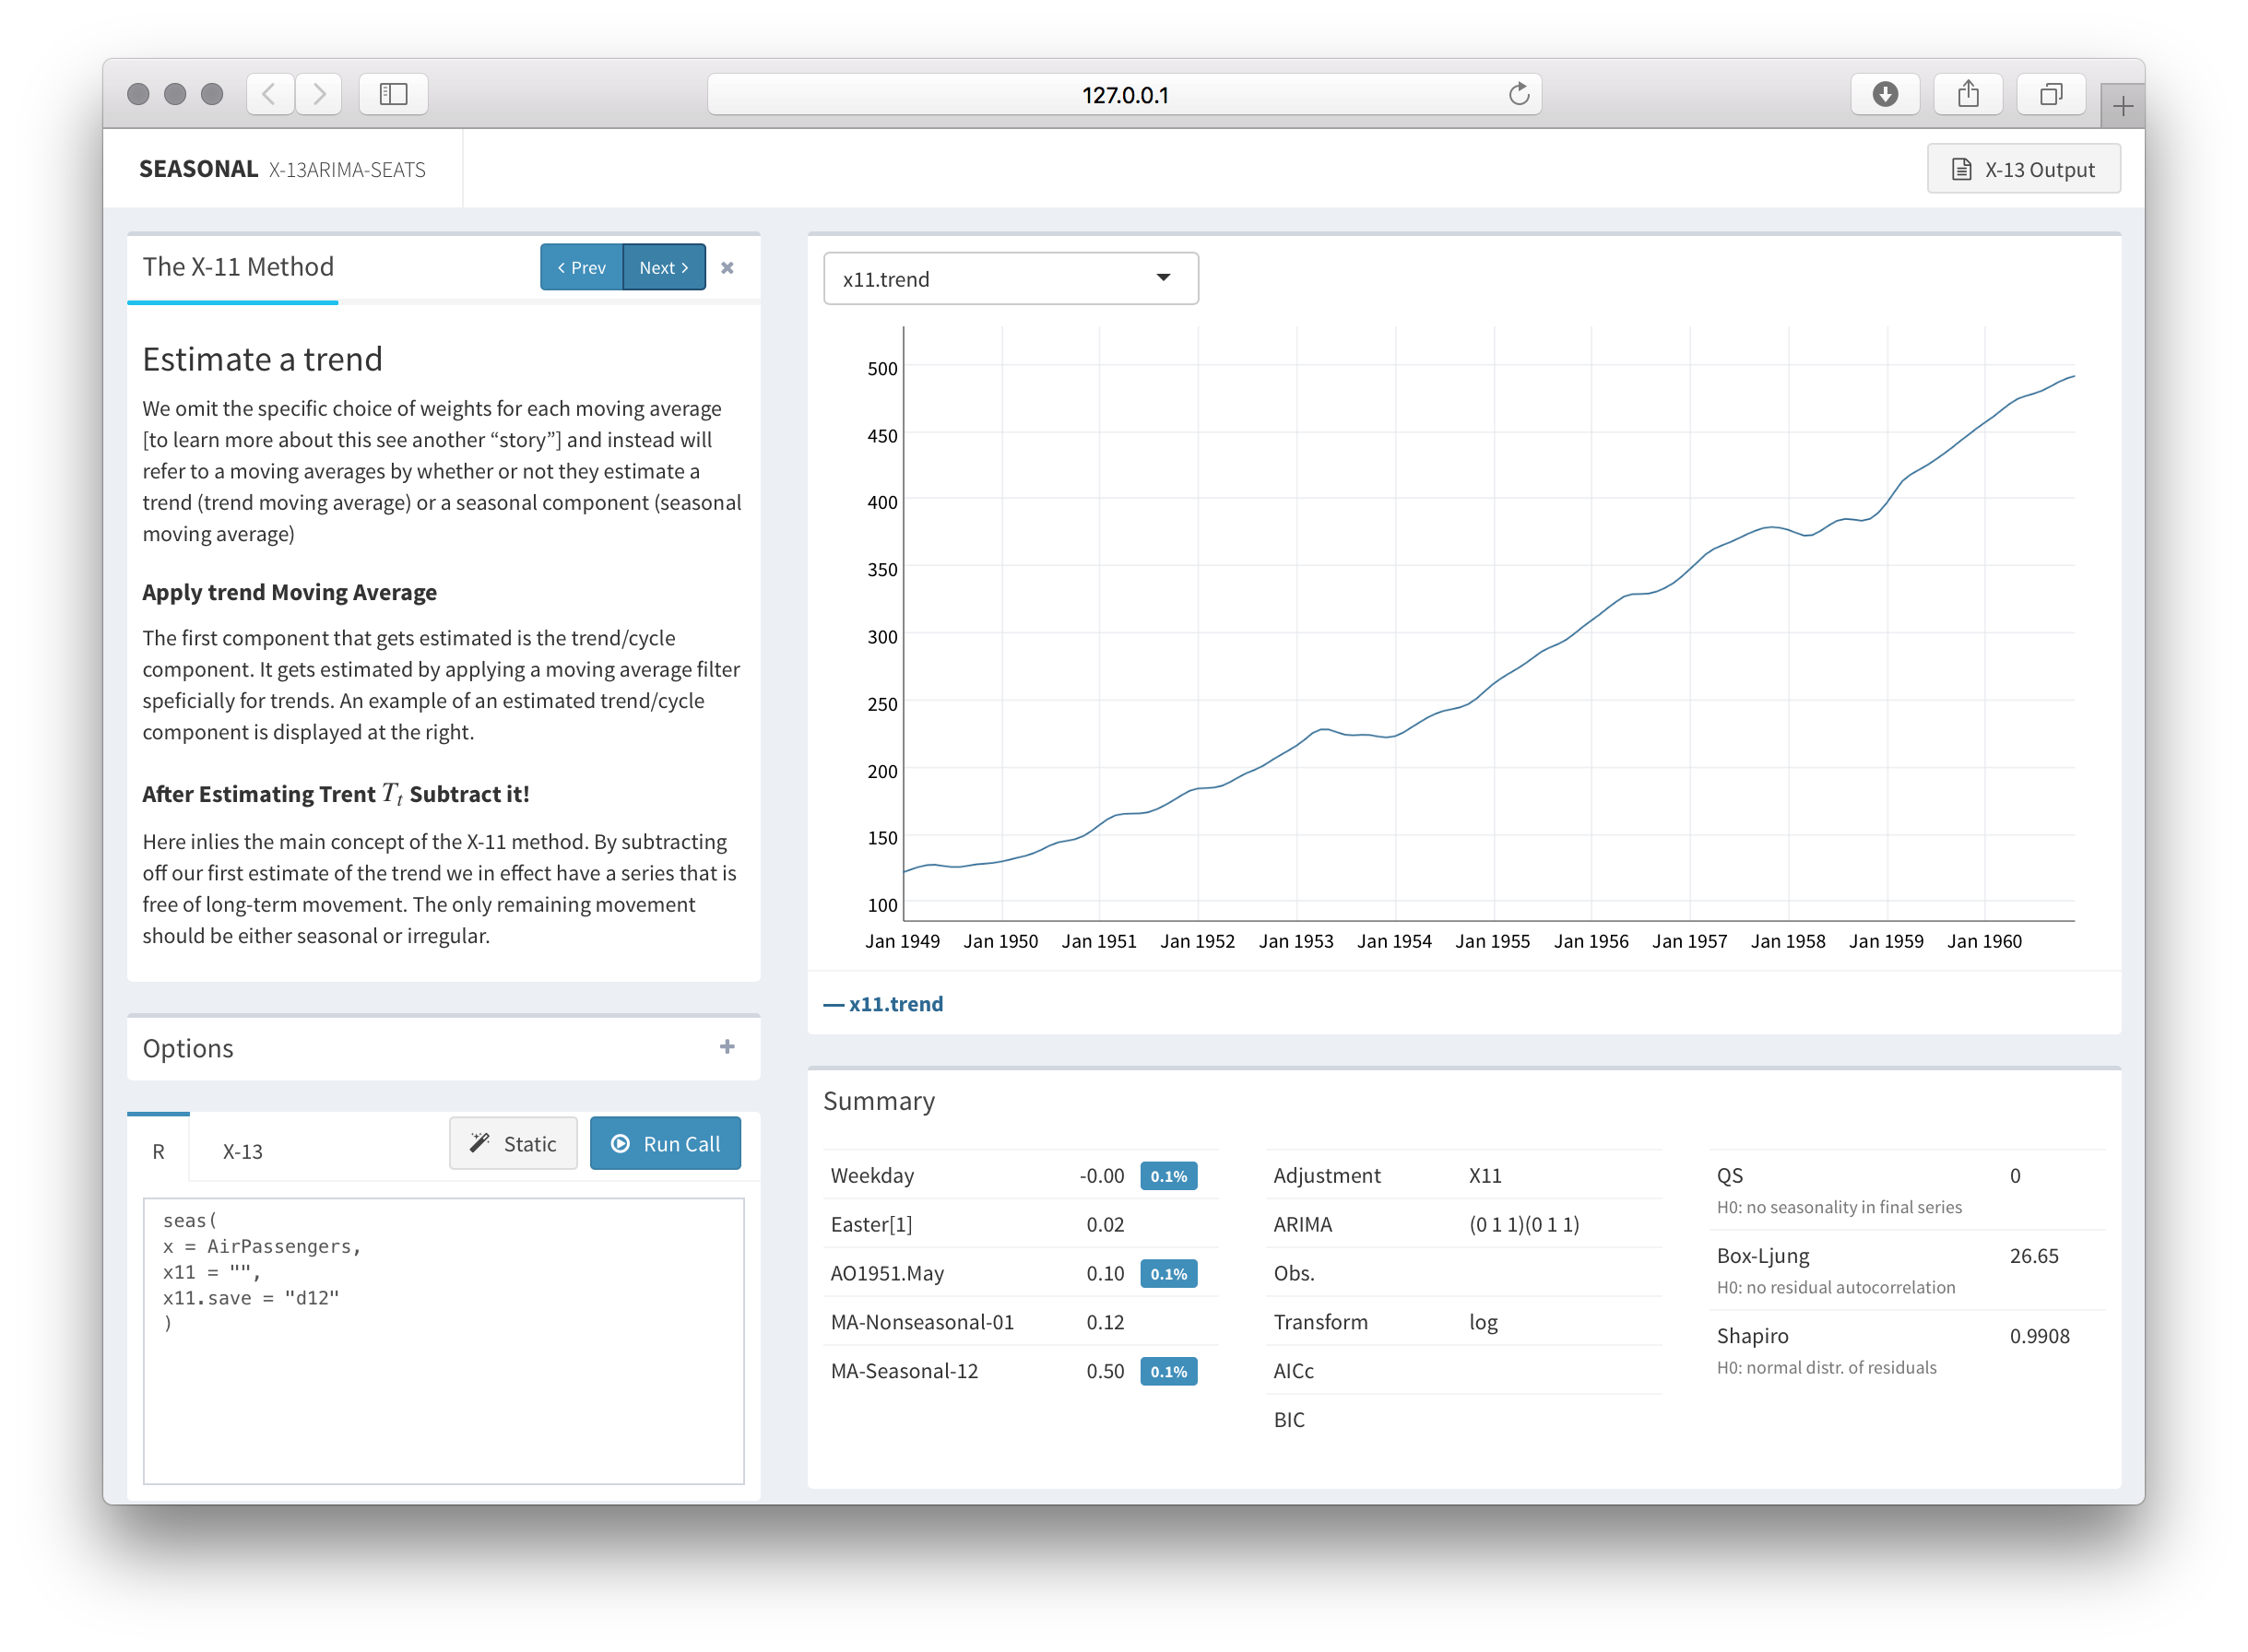Toggle the Safari sidebar icon
Screen dimensions: 2248x1652
point(393,94)
